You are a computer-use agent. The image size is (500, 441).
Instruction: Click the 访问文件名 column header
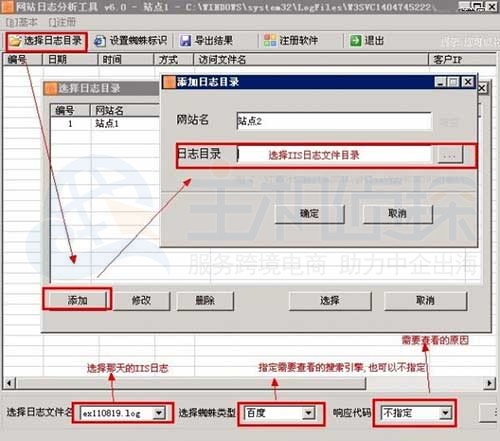pos(311,60)
